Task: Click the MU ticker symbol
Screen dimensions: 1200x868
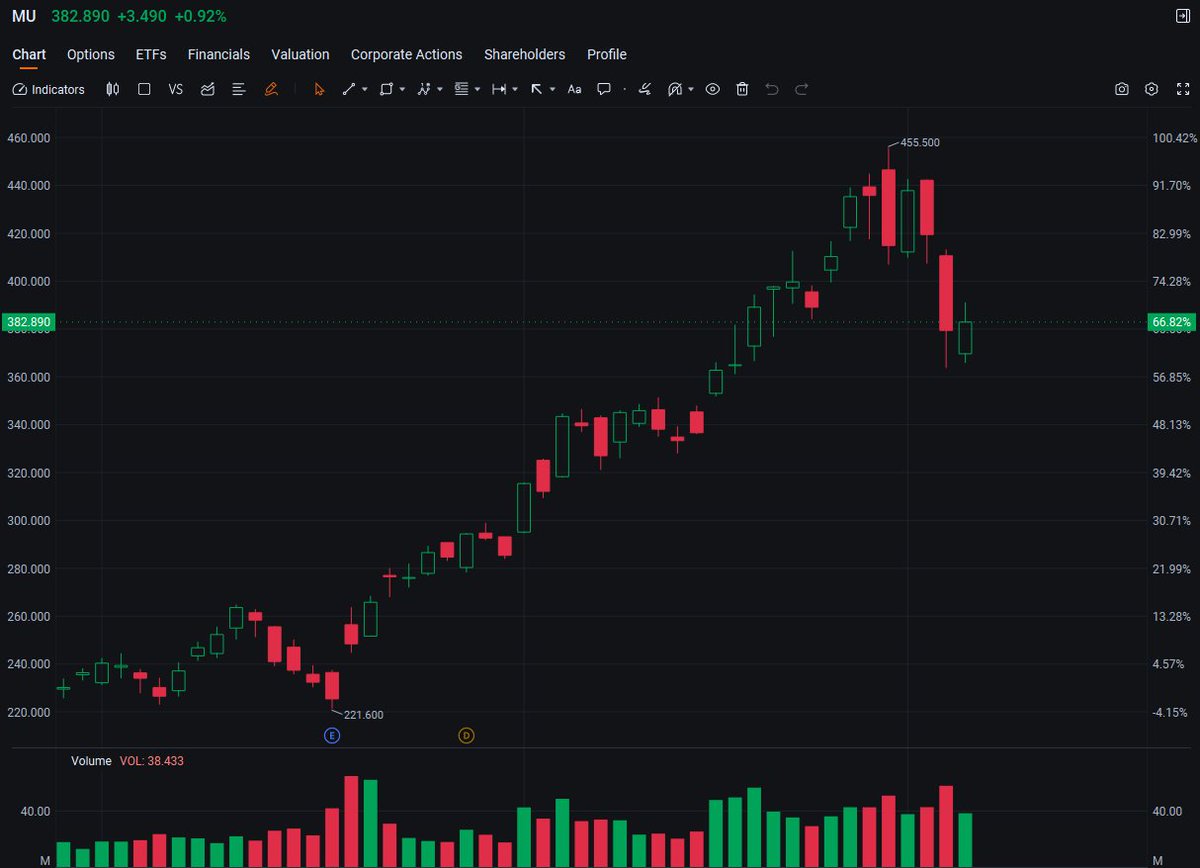Action: 24,16
